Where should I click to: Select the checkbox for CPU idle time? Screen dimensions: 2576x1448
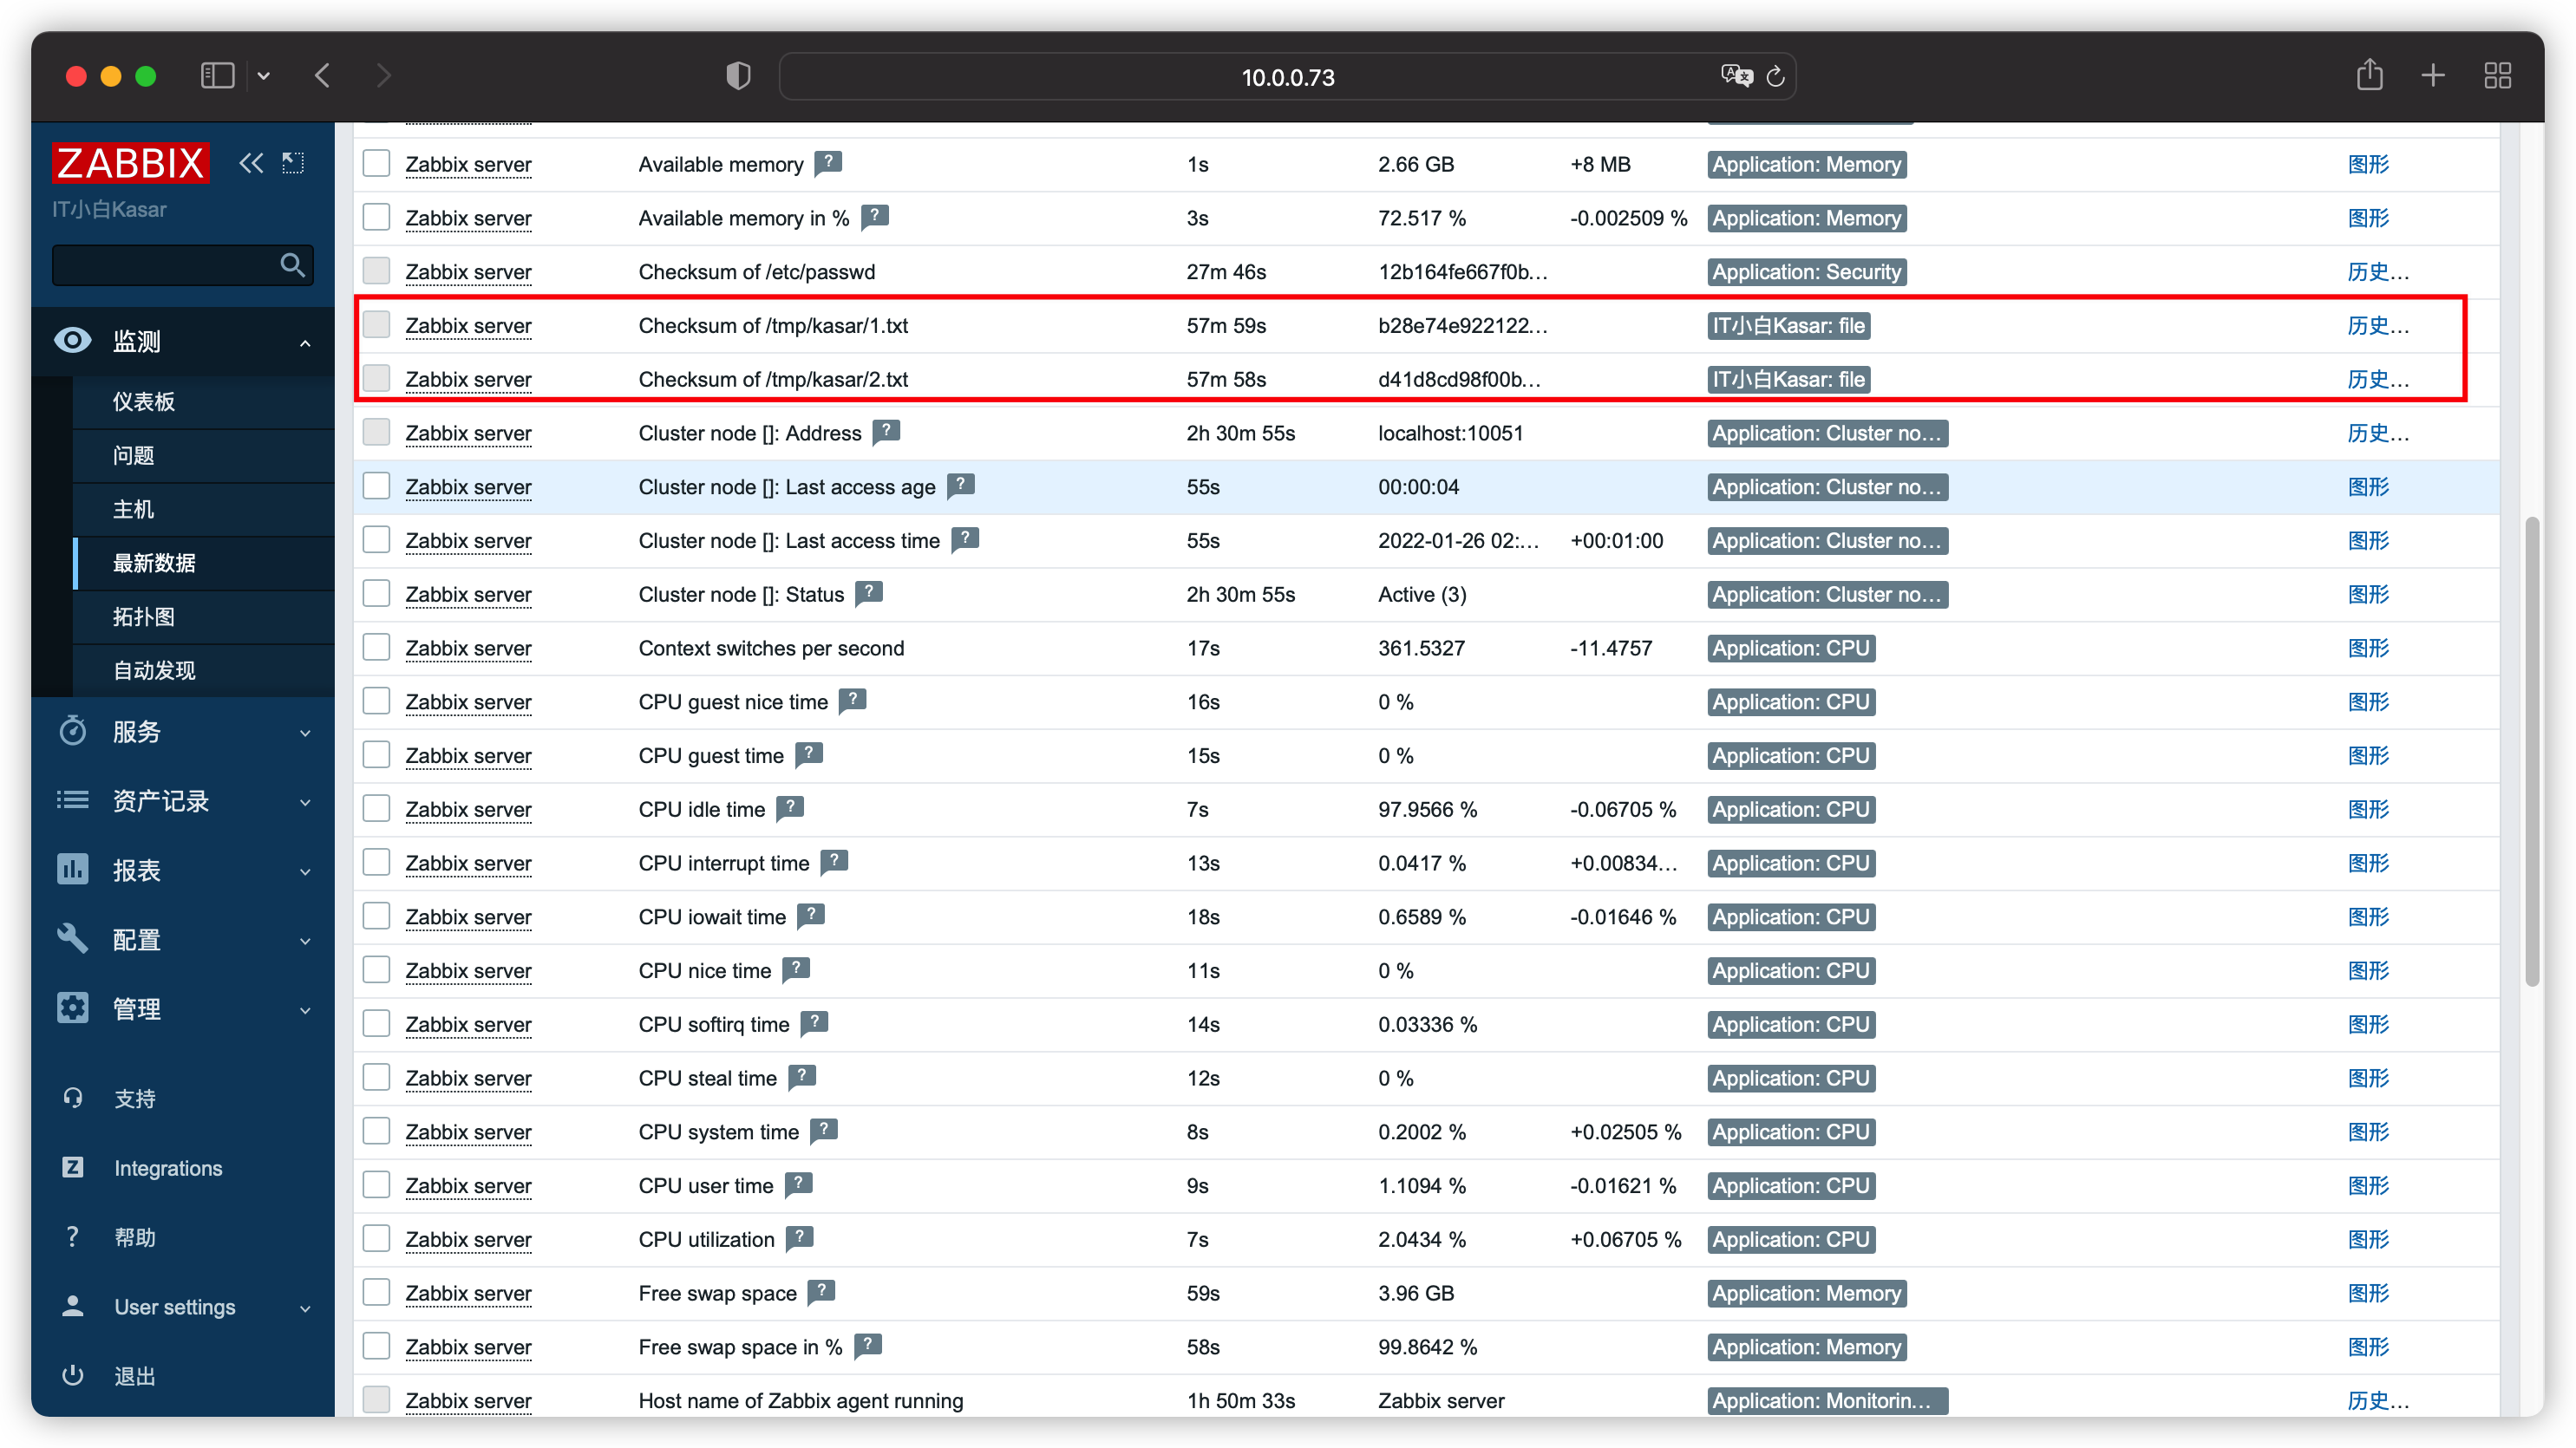click(376, 808)
